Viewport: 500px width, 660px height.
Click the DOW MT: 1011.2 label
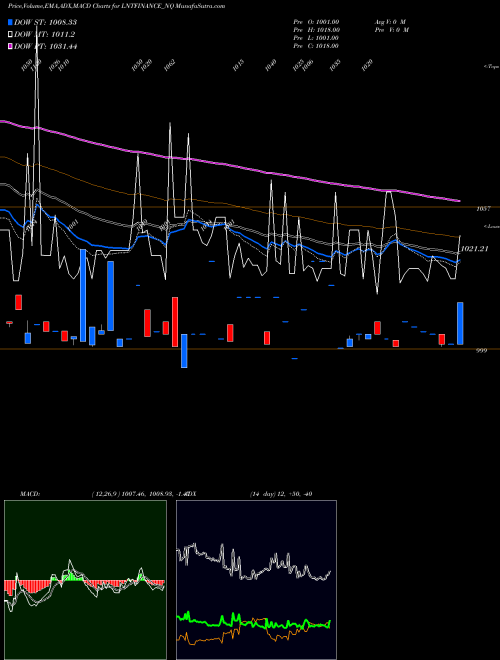pos(45,35)
